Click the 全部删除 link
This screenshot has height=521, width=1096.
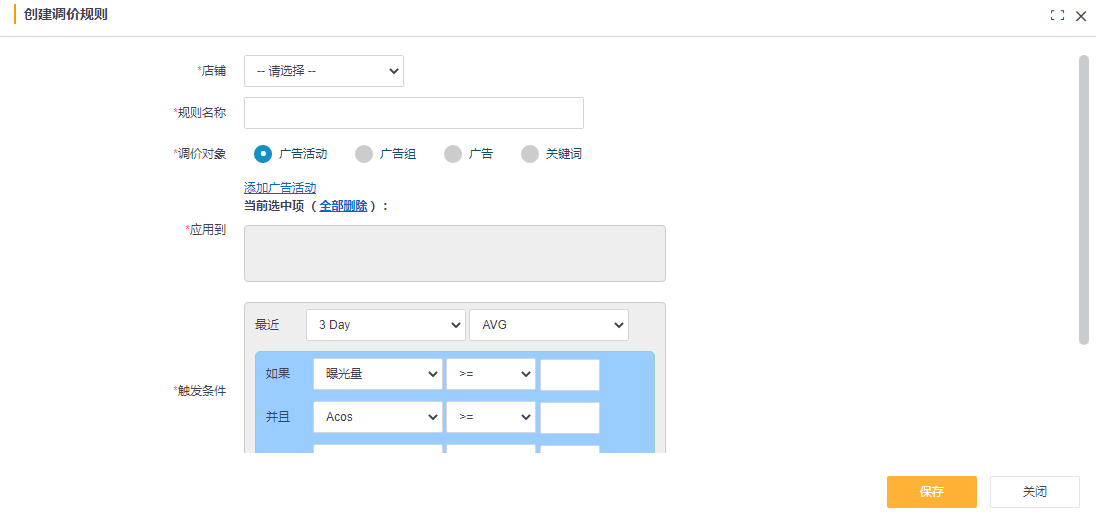click(343, 206)
